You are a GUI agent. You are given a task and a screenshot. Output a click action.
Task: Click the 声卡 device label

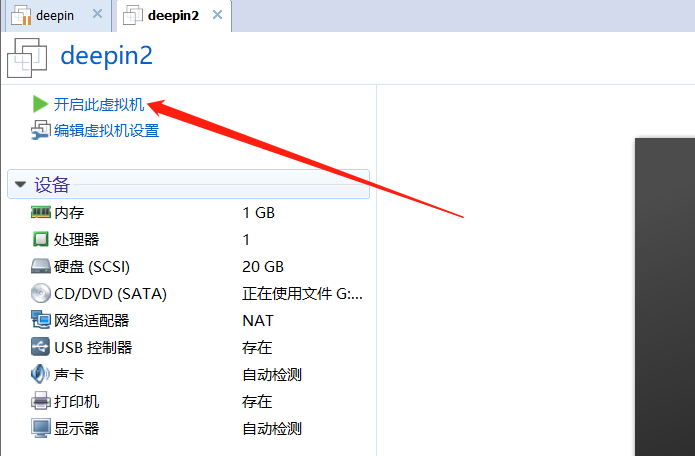(x=69, y=374)
